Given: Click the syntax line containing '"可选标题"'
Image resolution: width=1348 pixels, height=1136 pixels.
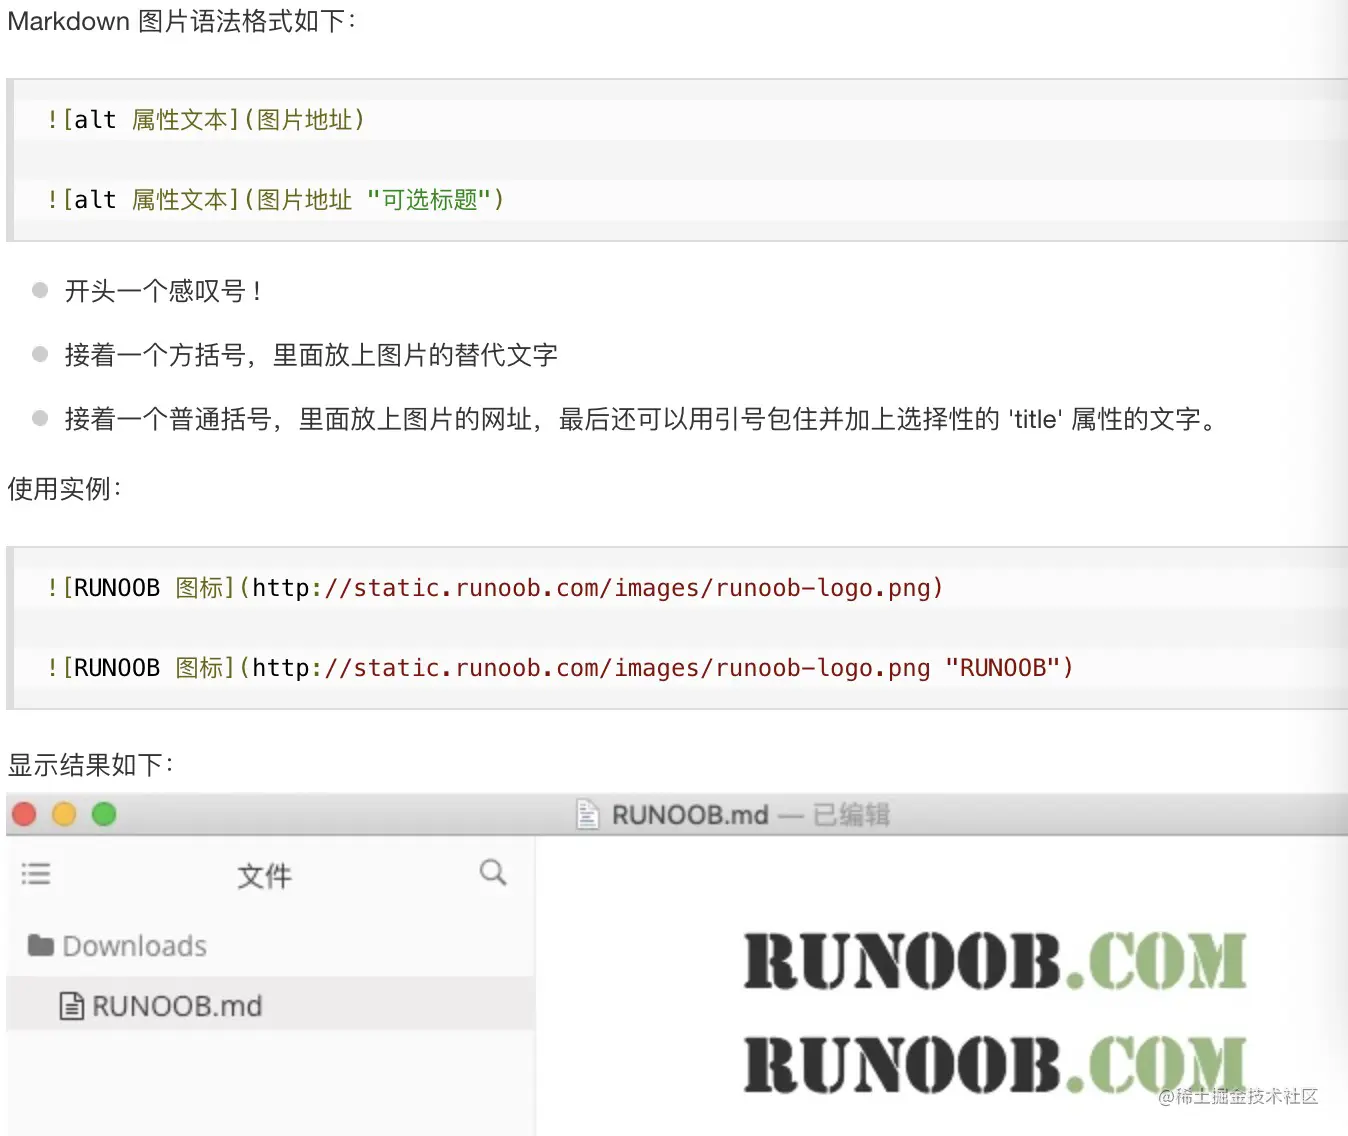Looking at the screenshot, I should (x=276, y=200).
